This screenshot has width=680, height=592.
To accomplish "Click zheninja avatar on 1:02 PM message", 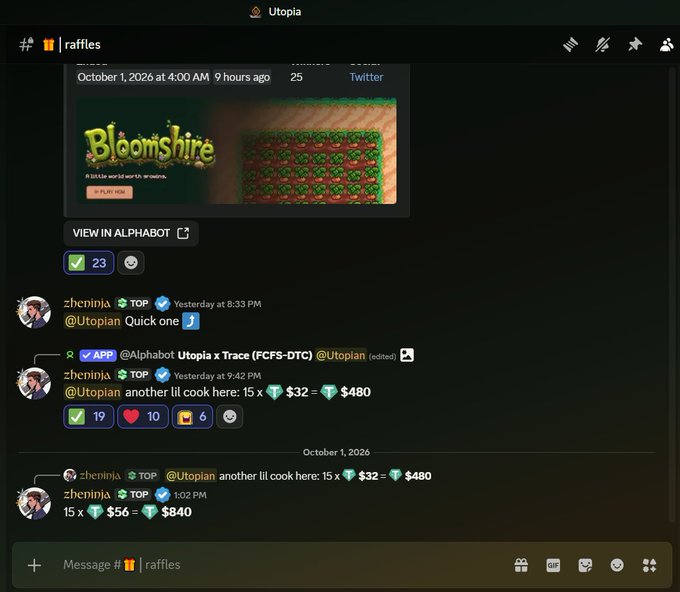I will coord(34,503).
